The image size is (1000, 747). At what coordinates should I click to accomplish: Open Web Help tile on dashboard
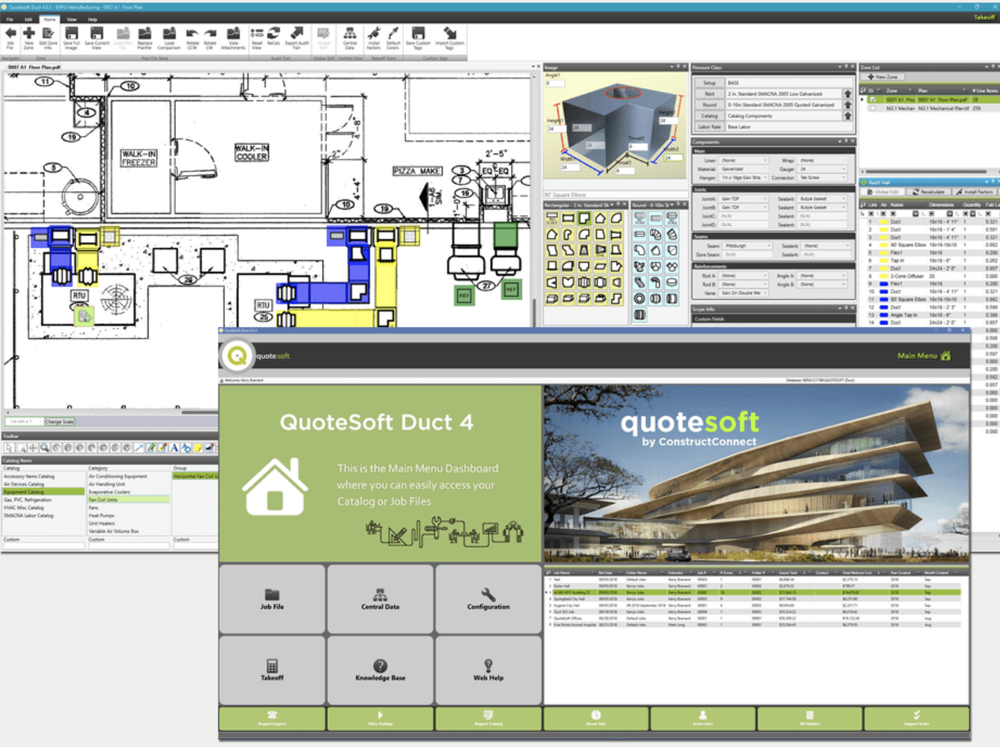(x=489, y=670)
